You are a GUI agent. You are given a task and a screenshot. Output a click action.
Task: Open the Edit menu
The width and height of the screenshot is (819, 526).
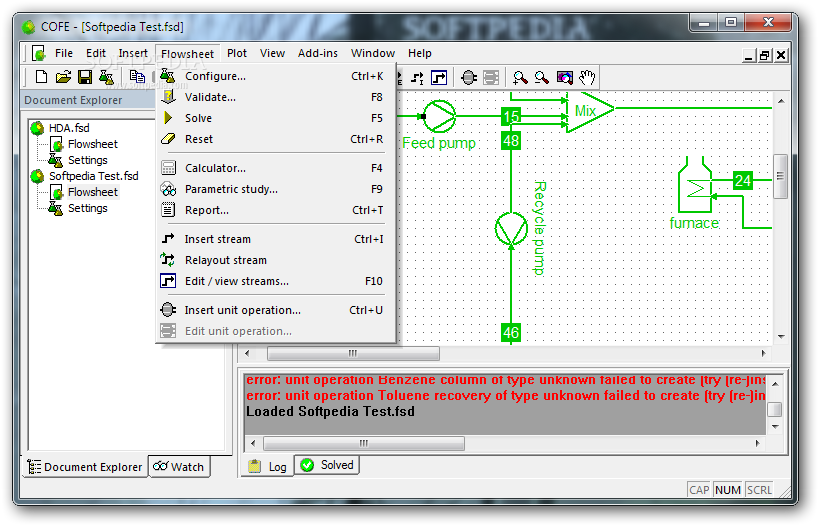(96, 53)
